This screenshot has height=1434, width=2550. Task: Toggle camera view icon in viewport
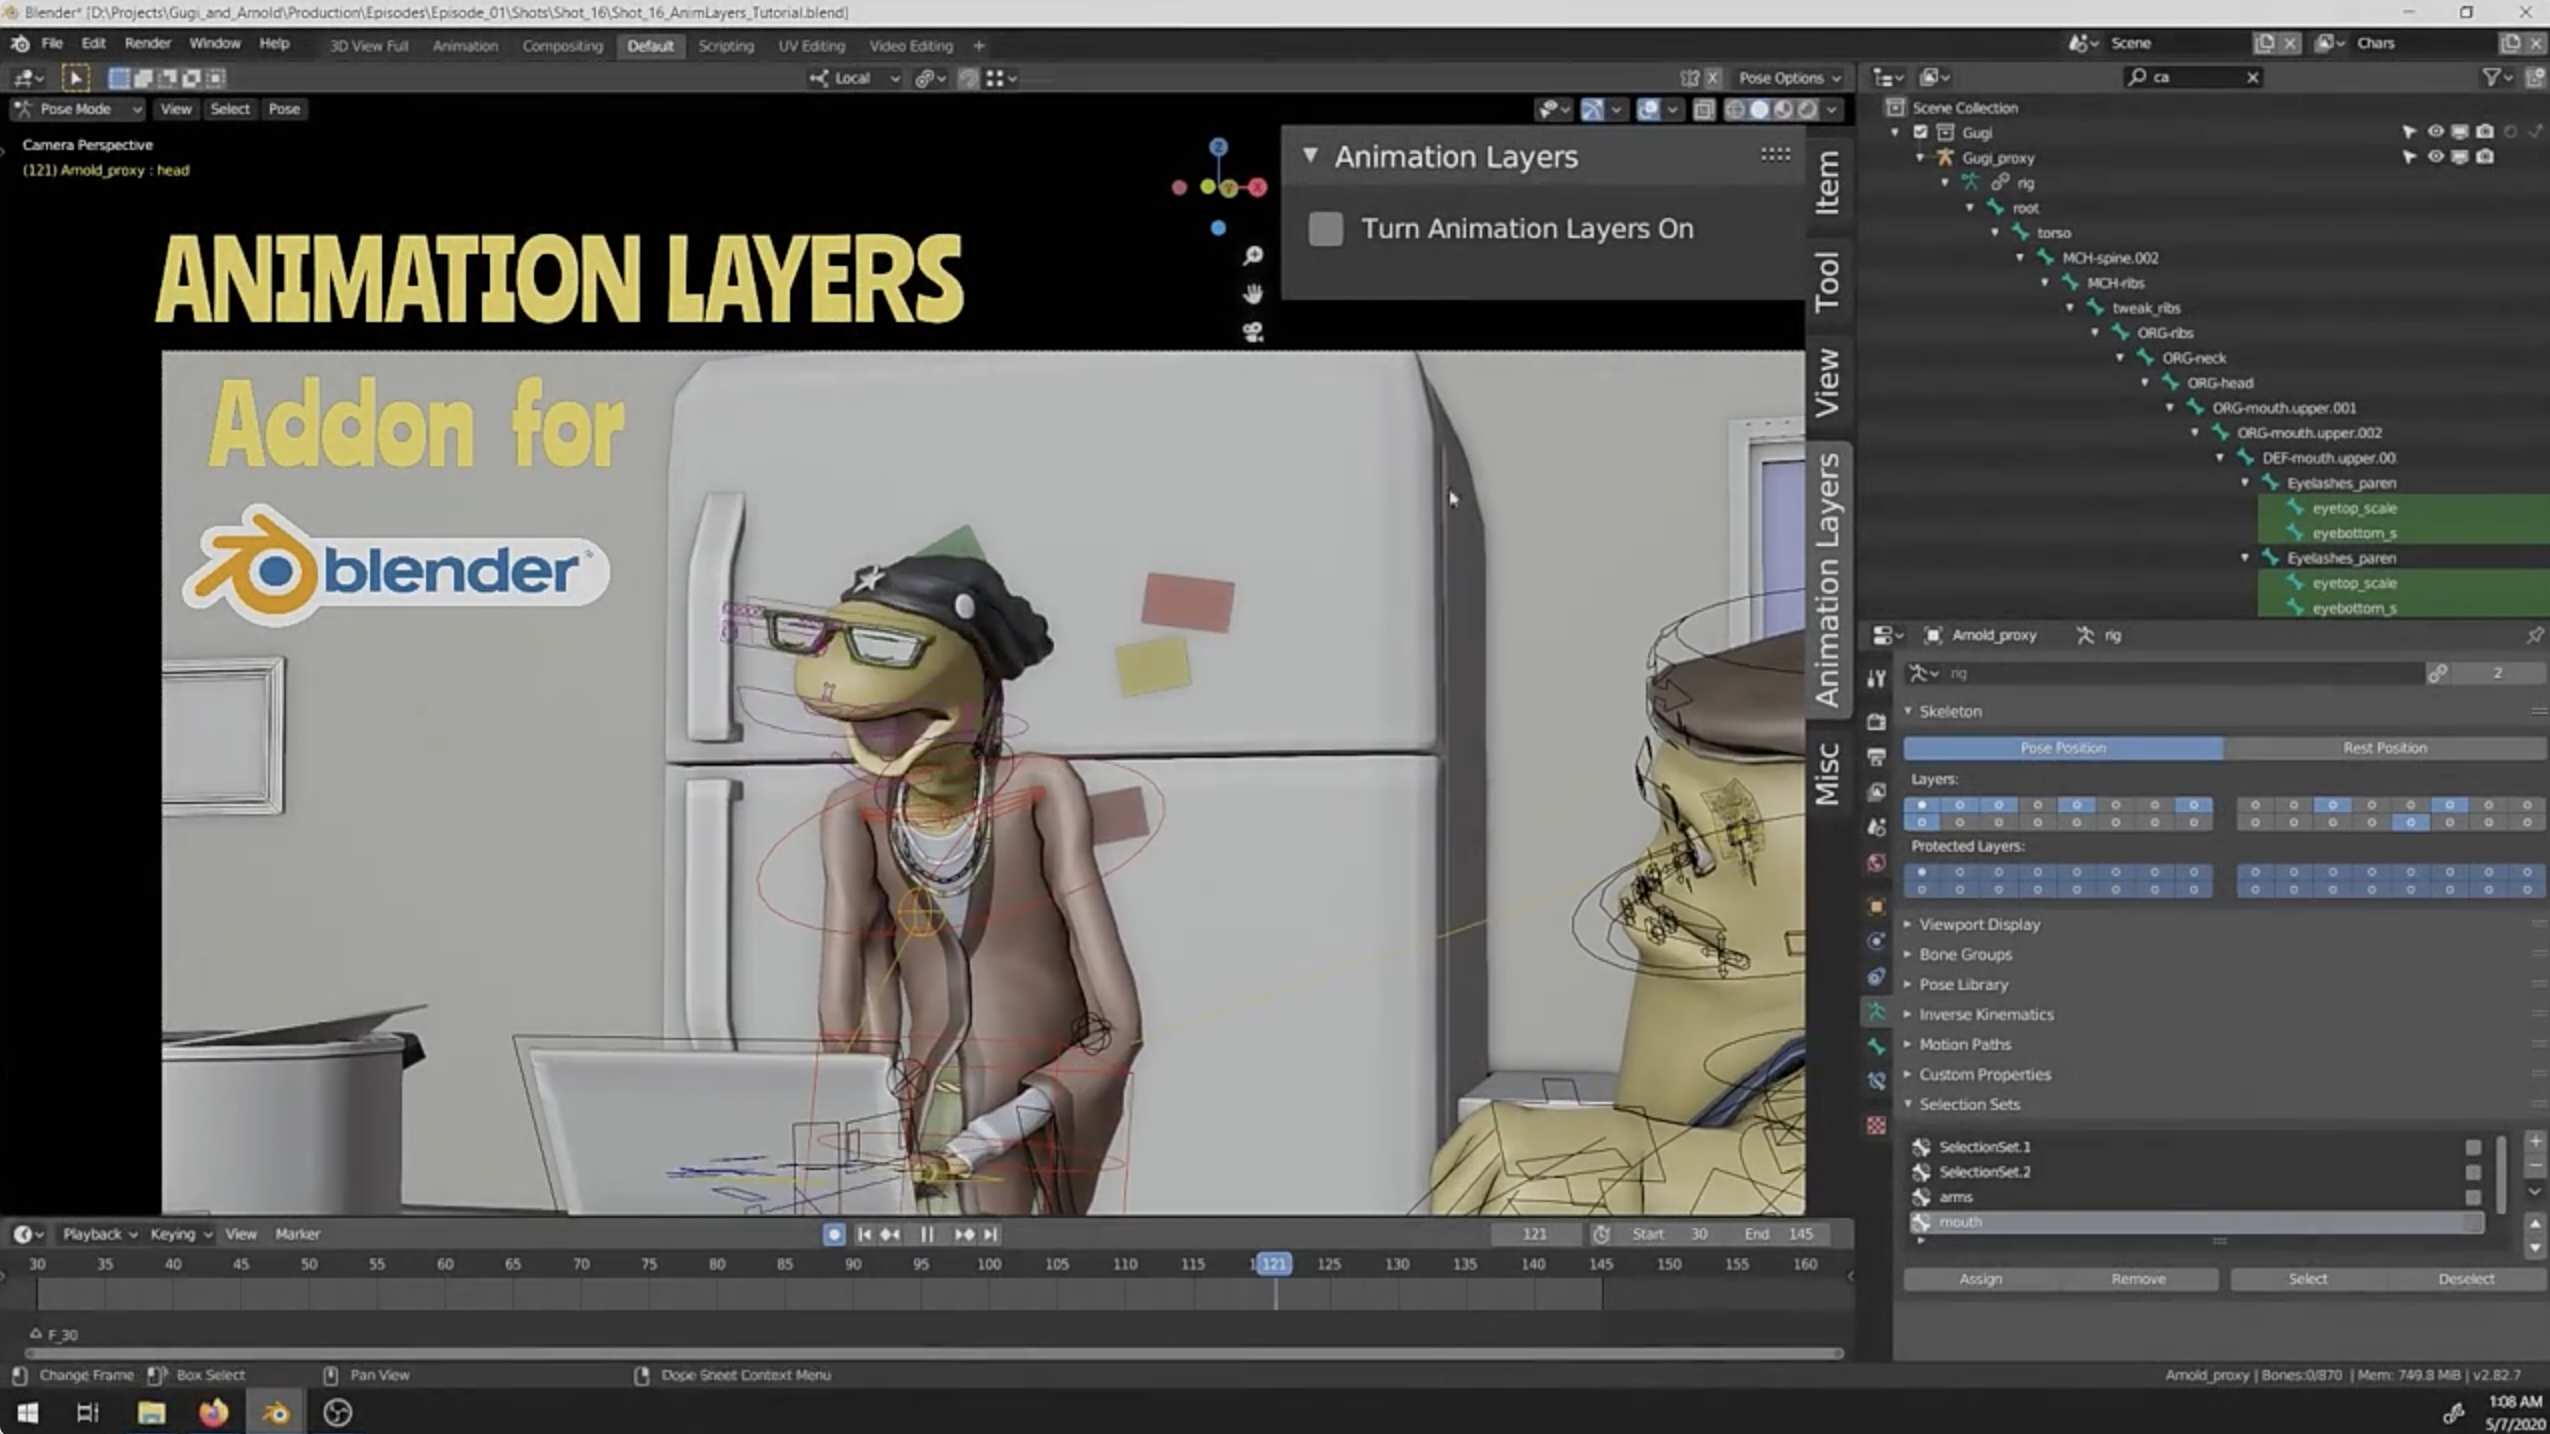1252,332
